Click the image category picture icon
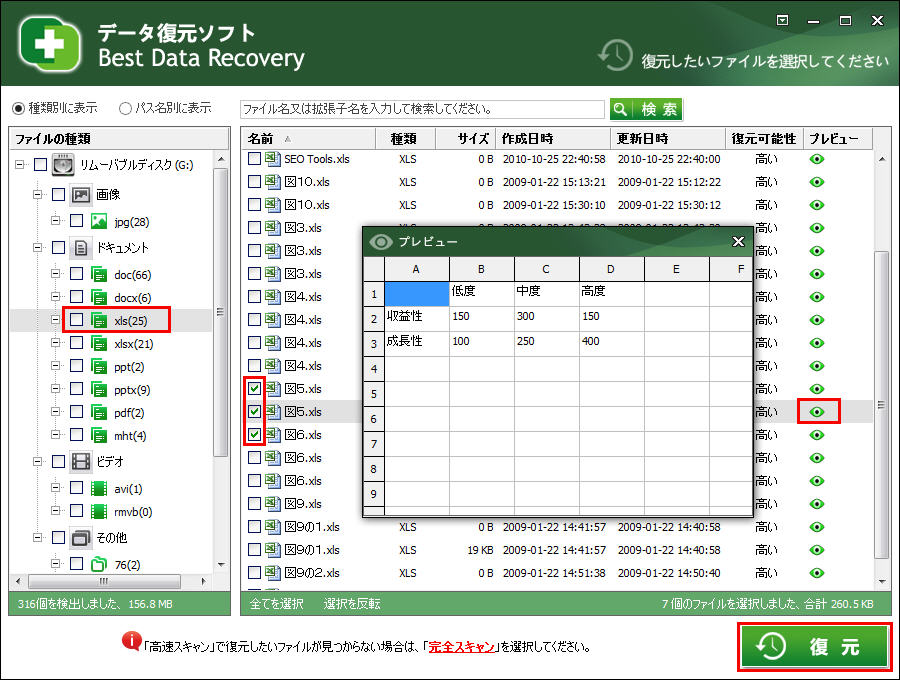Viewport: 900px width, 680px height. coord(81,195)
